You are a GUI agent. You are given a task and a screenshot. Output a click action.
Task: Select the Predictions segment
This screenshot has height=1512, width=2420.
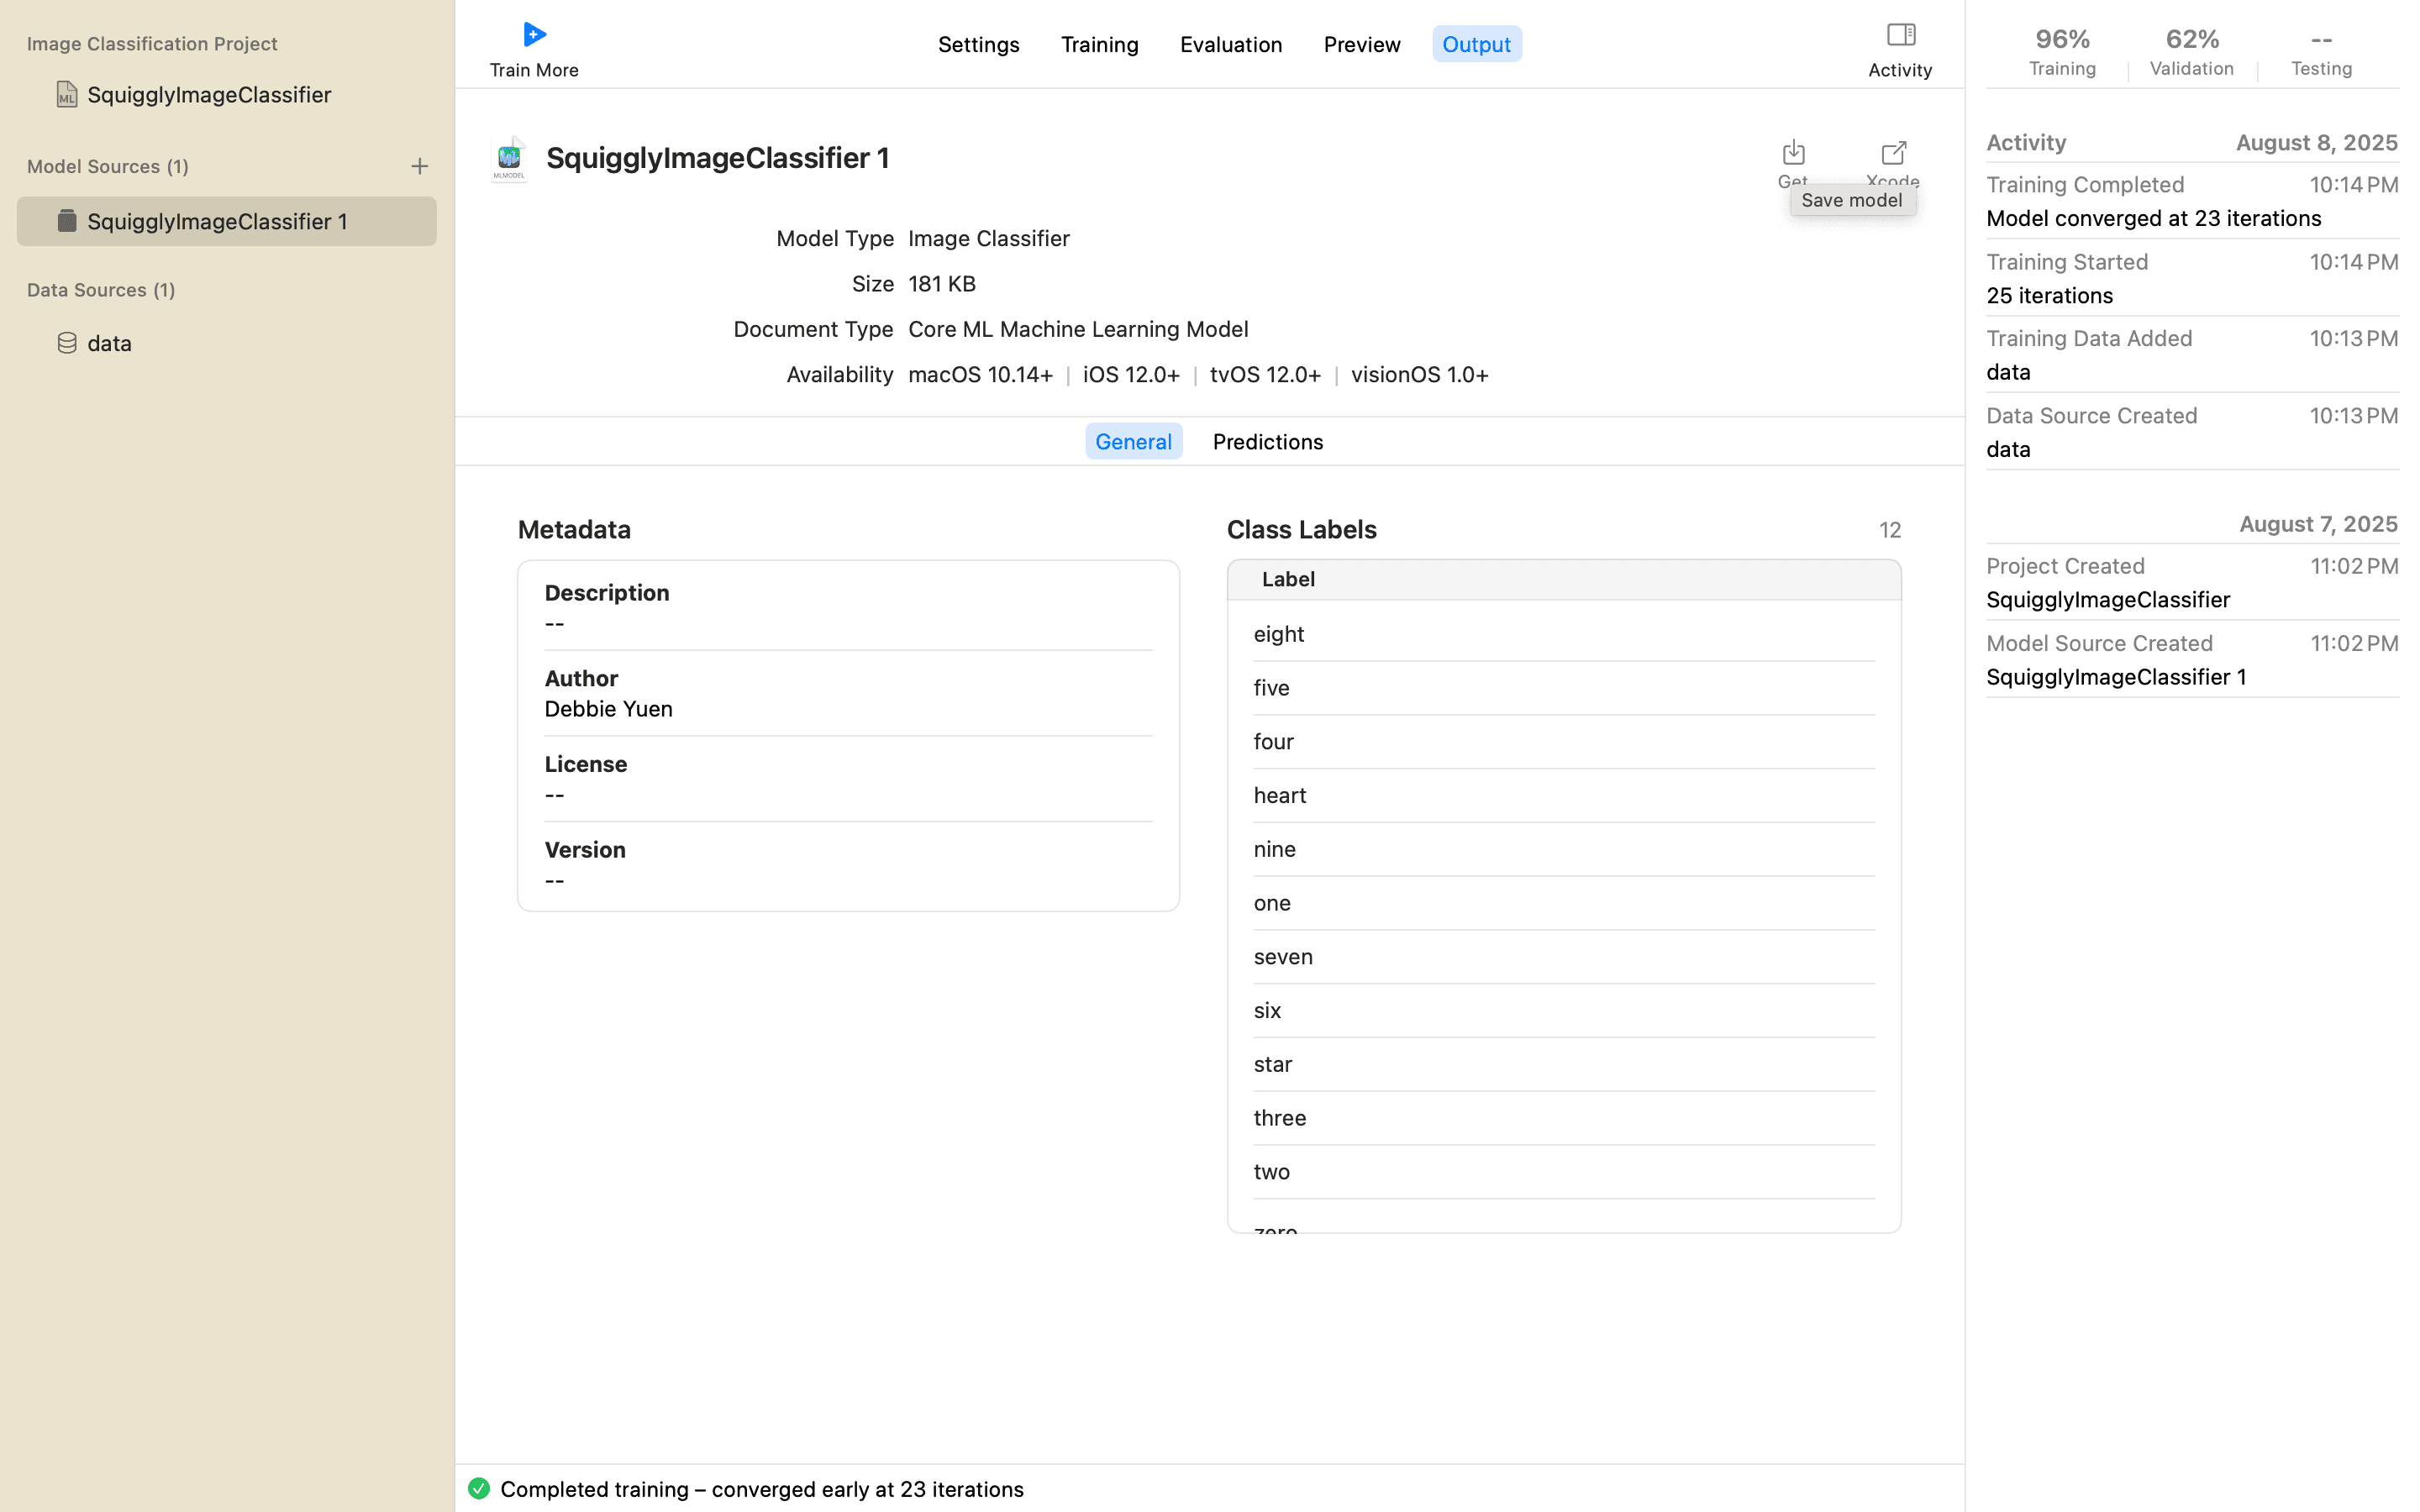1267,441
